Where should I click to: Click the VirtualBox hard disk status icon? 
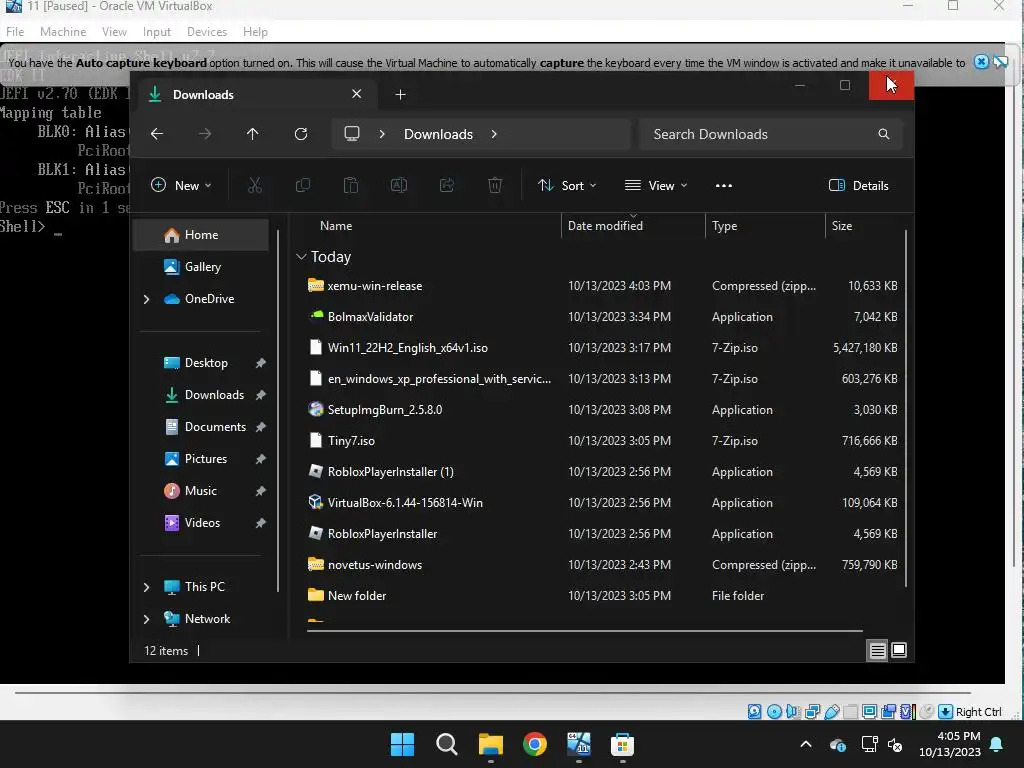pyautogui.click(x=754, y=712)
